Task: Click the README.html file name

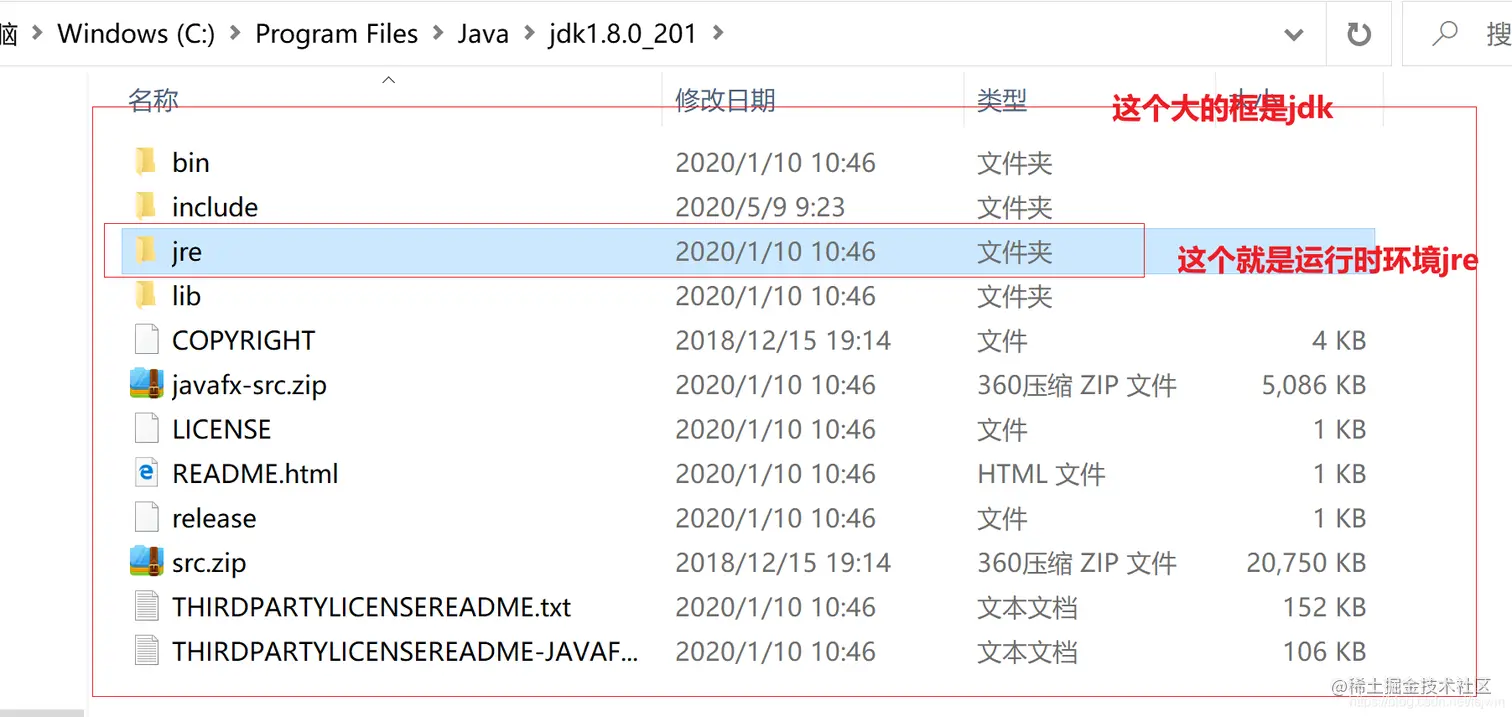Action: pos(255,473)
